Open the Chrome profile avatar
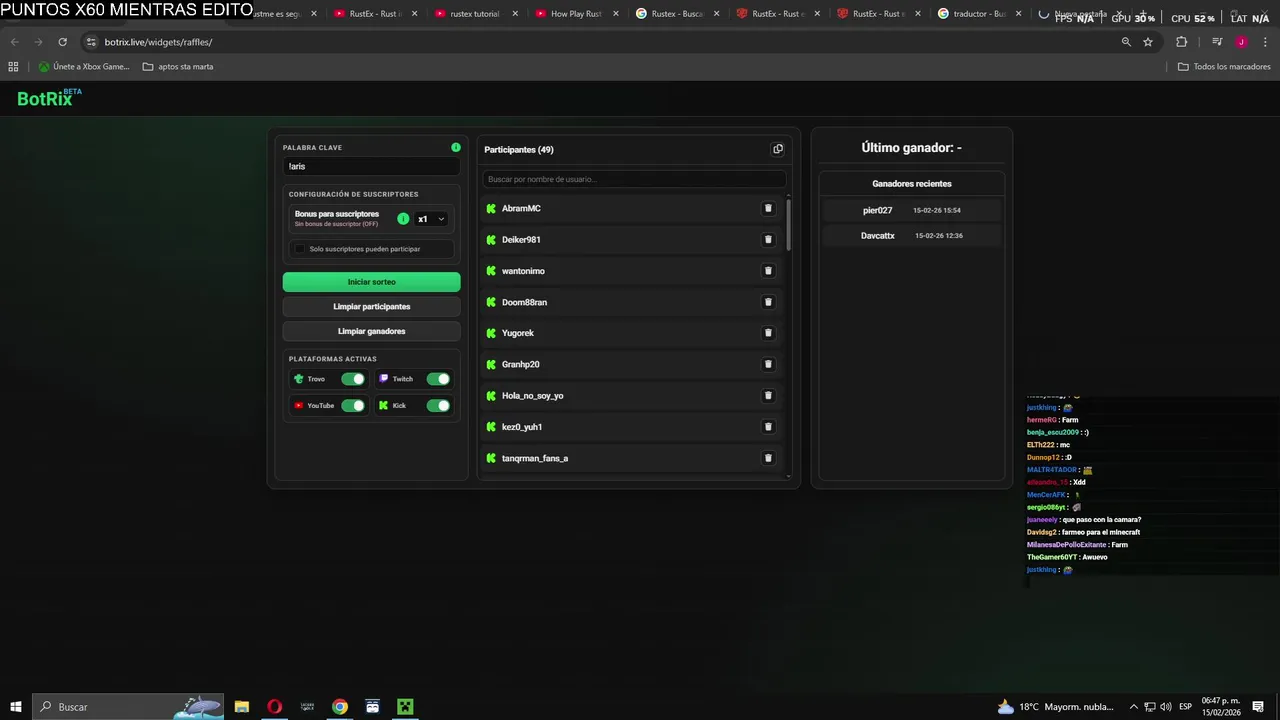1280x720 pixels. pos(1241,42)
